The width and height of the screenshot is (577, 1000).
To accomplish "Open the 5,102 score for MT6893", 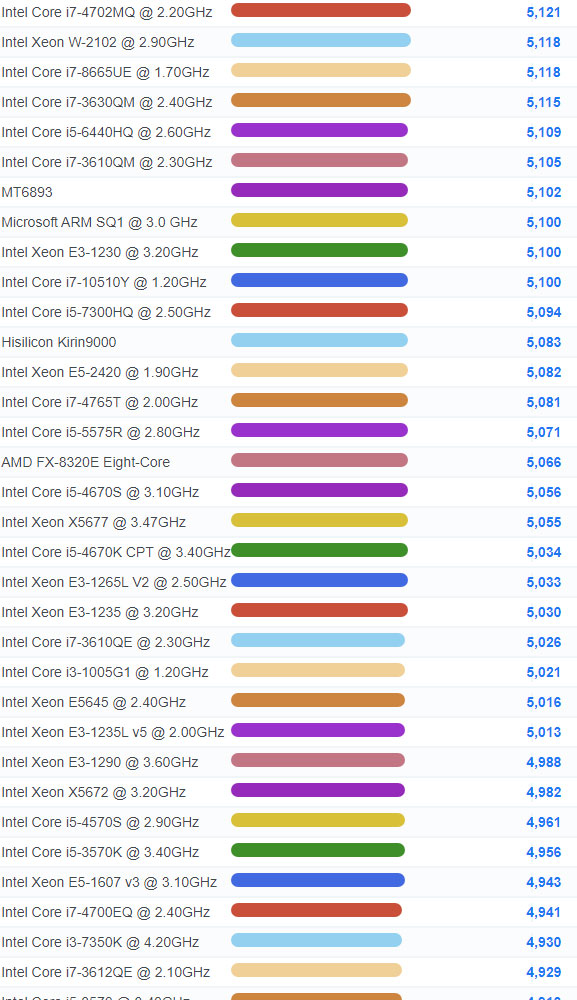I will (x=544, y=192).
